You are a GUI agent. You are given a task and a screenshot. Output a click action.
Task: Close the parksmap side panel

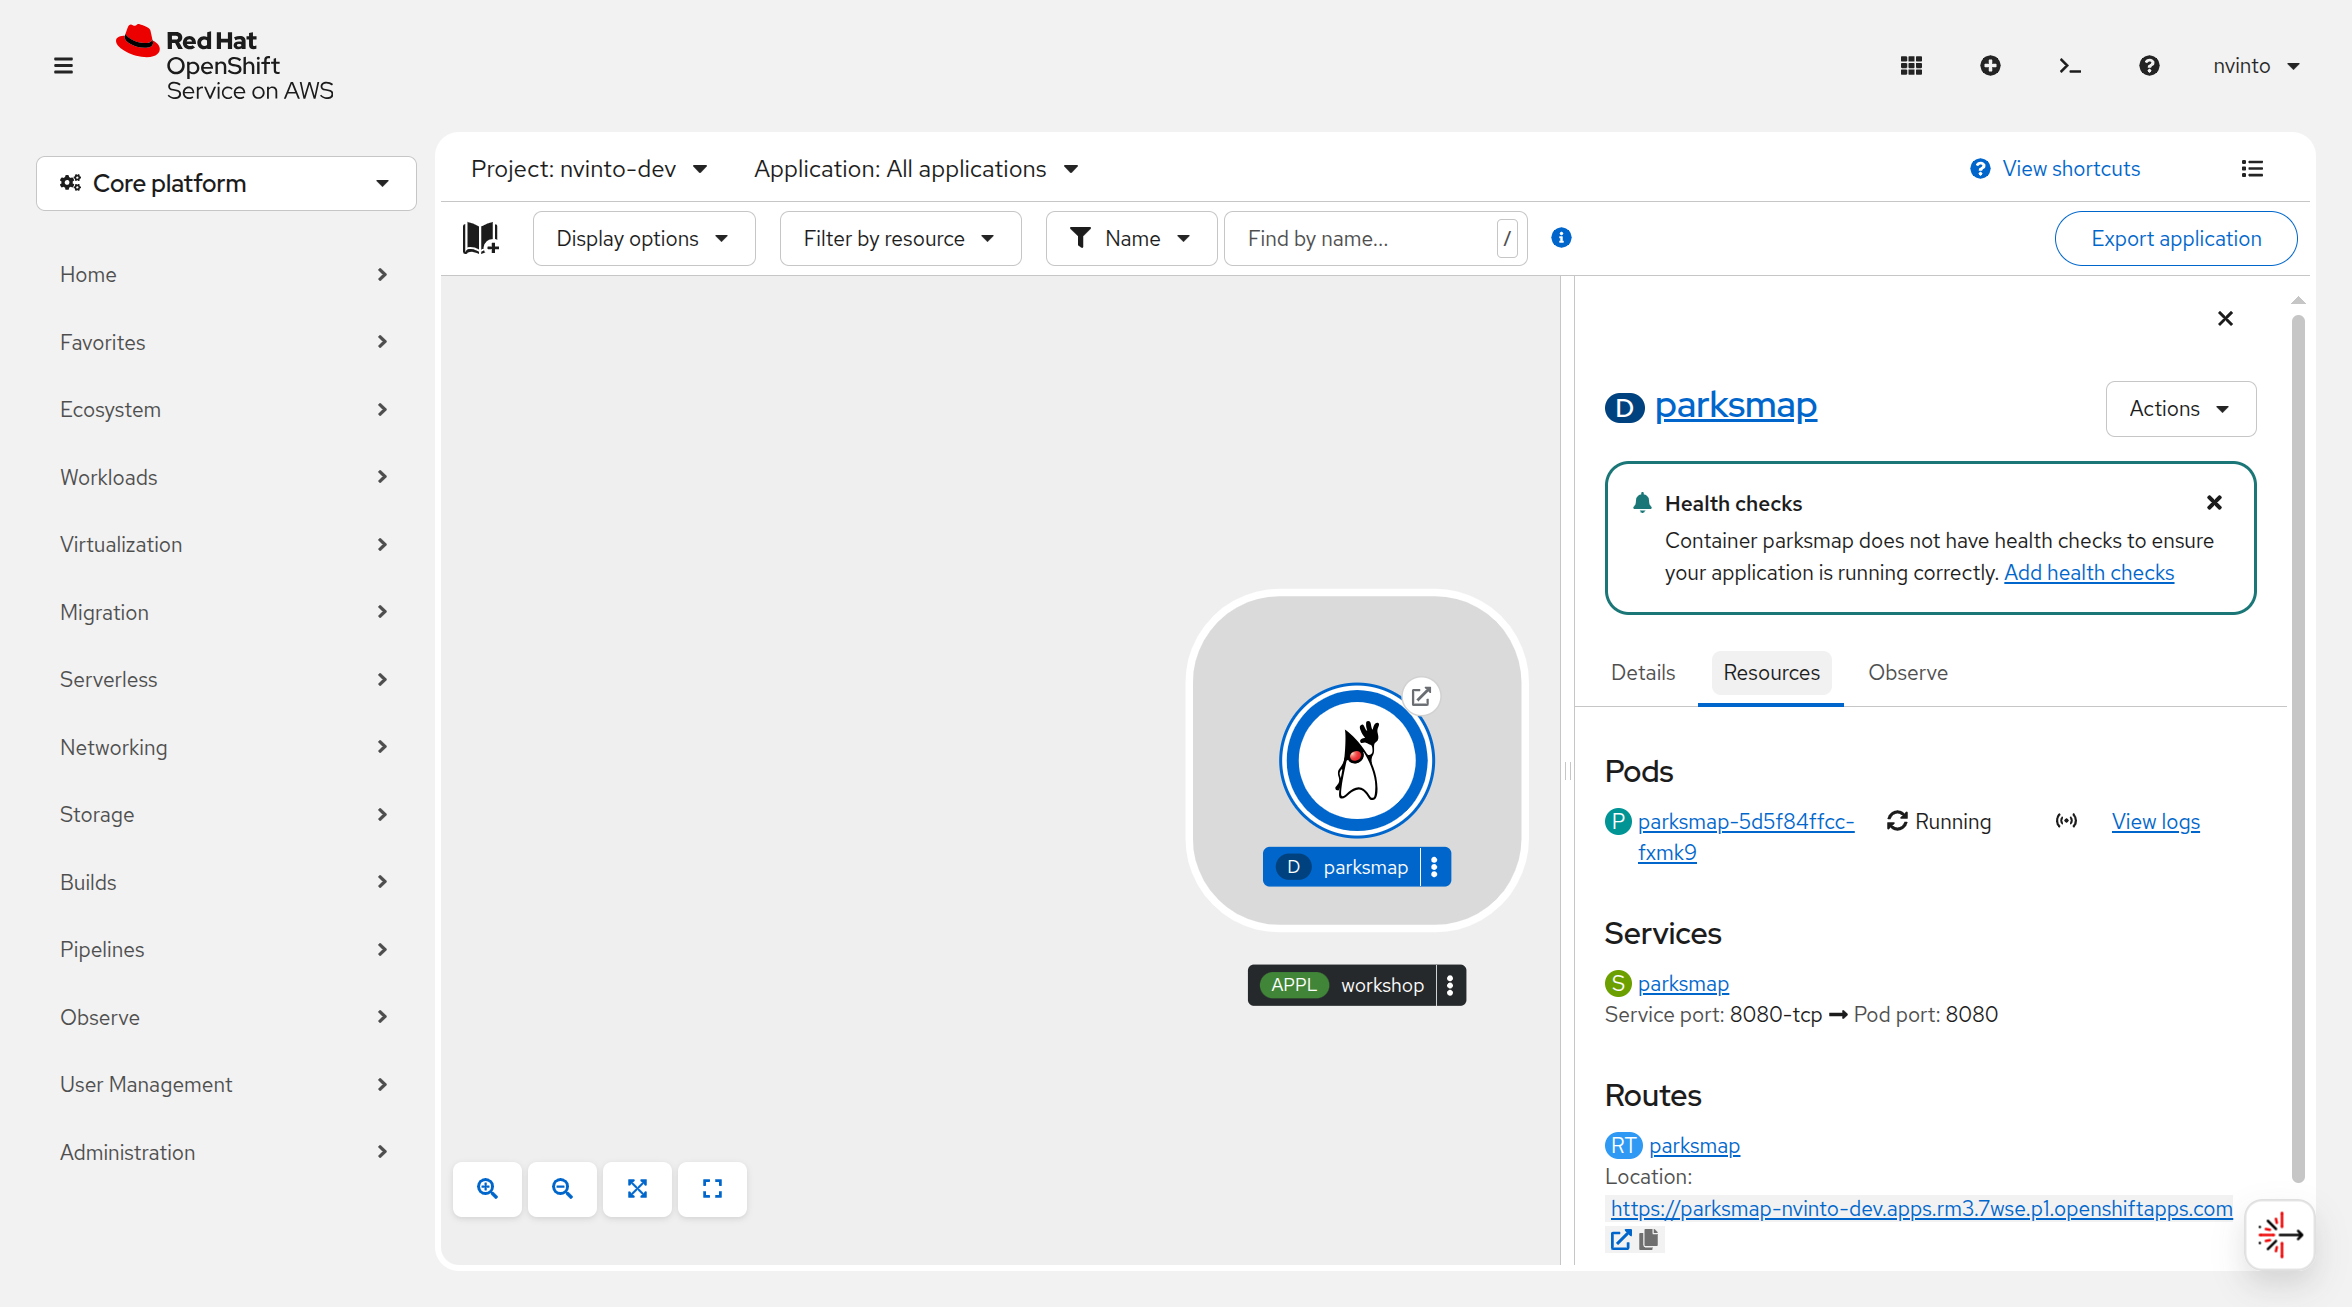(x=2225, y=319)
